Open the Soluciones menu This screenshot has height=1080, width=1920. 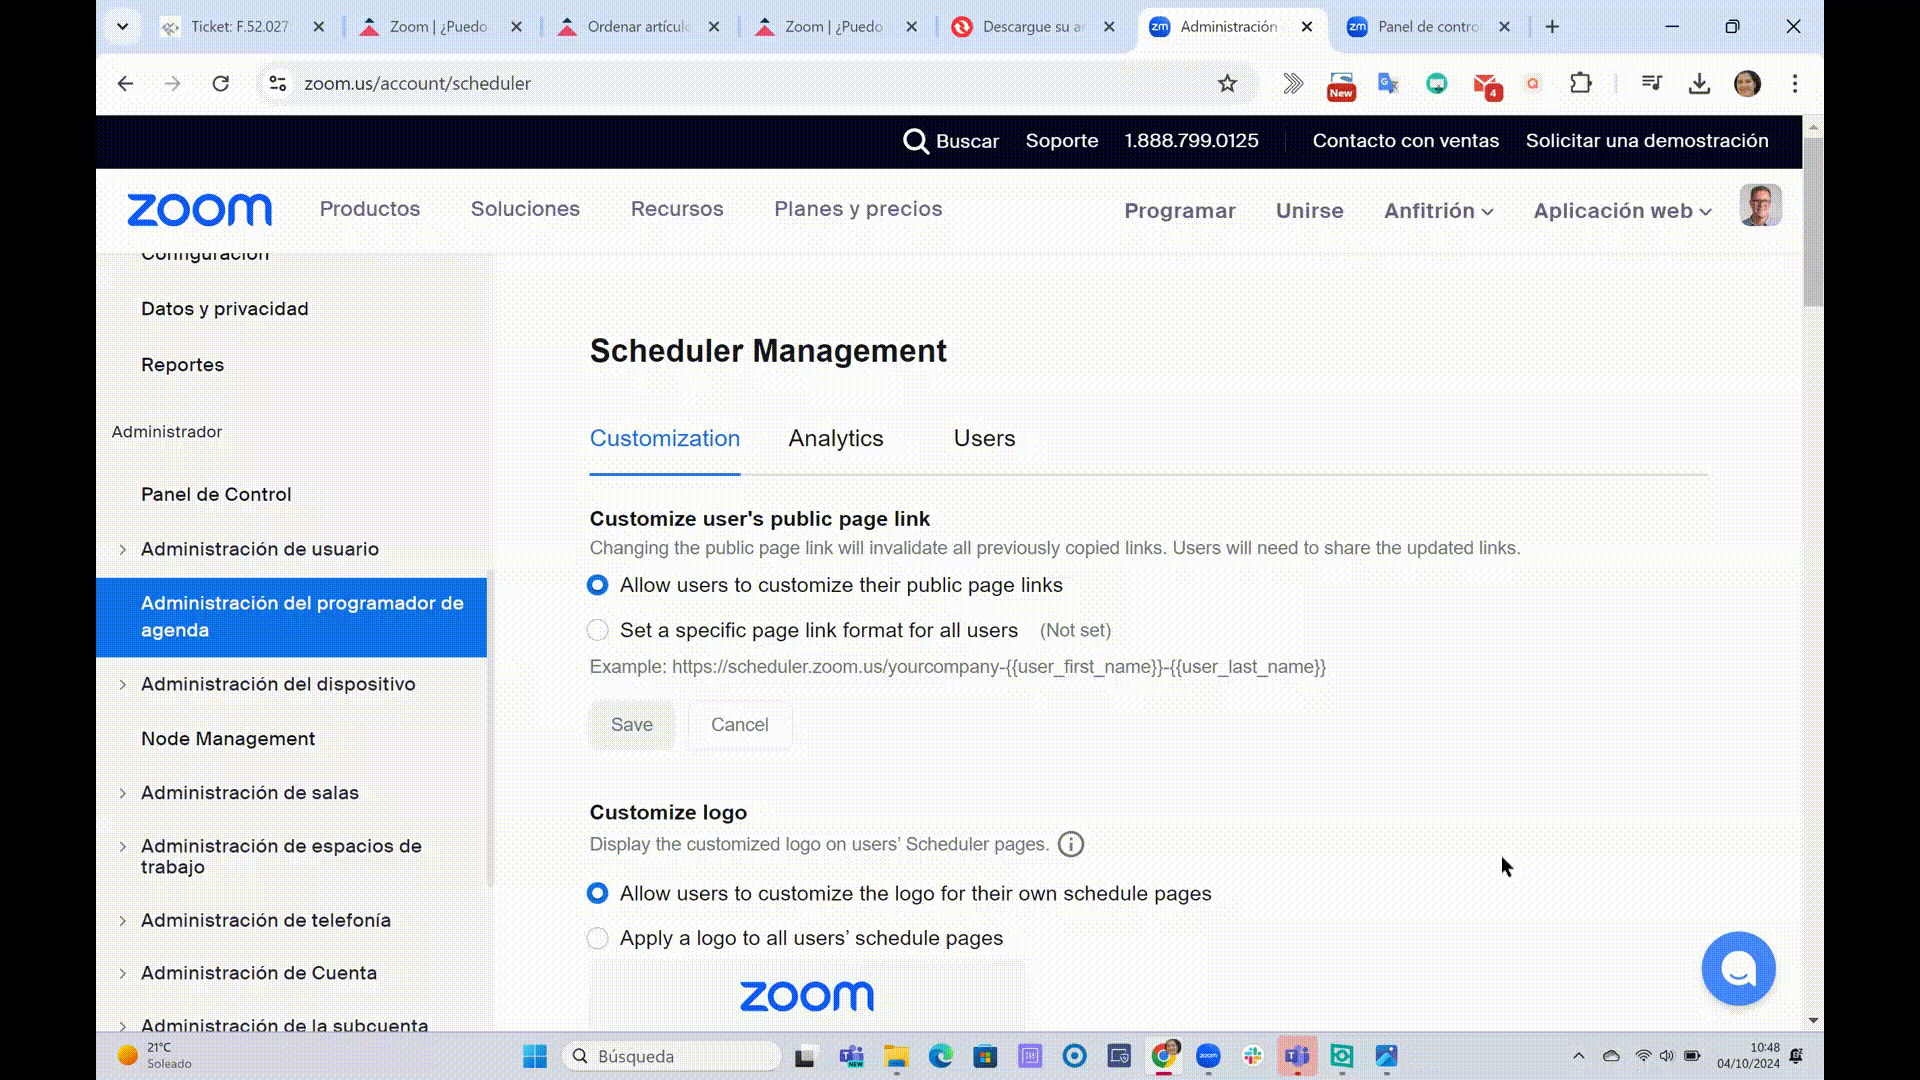(525, 209)
